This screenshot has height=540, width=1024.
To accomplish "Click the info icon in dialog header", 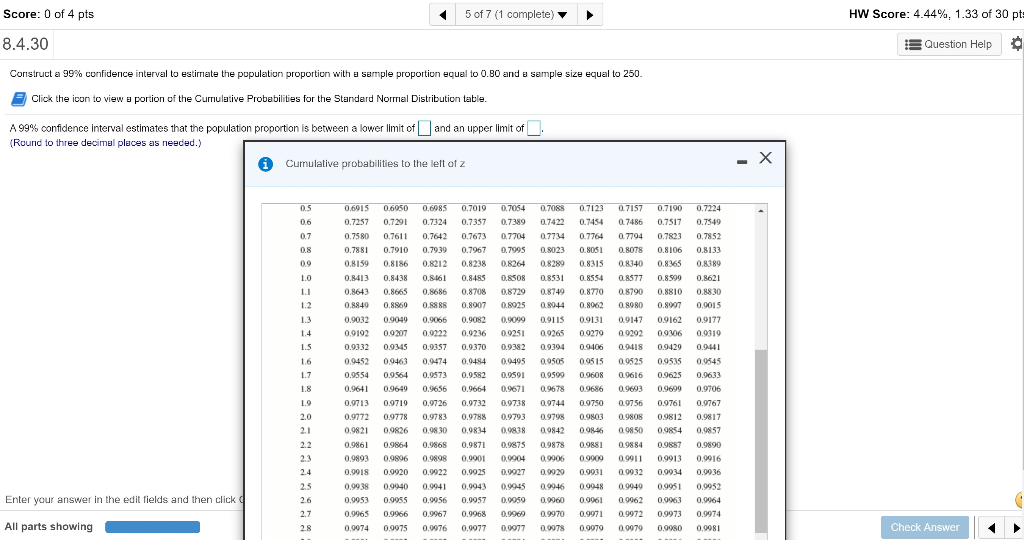I will click(x=265, y=164).
